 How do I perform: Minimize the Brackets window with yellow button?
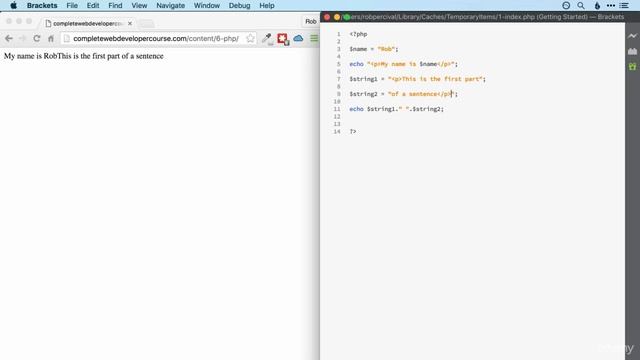337,17
